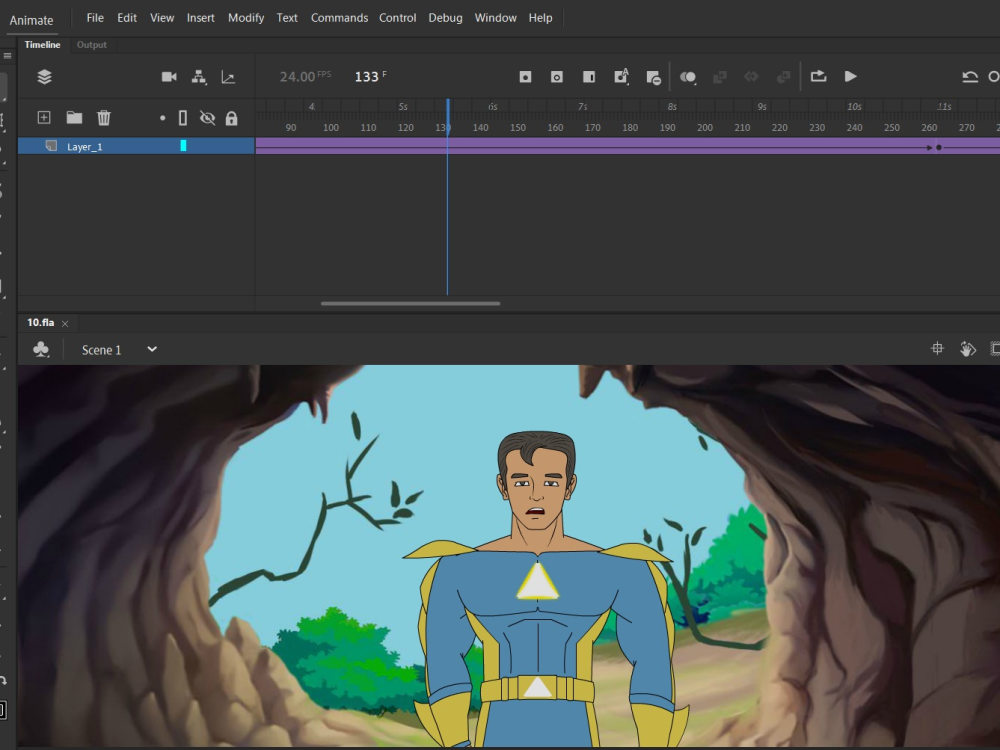Play the timeline animation

click(850, 77)
